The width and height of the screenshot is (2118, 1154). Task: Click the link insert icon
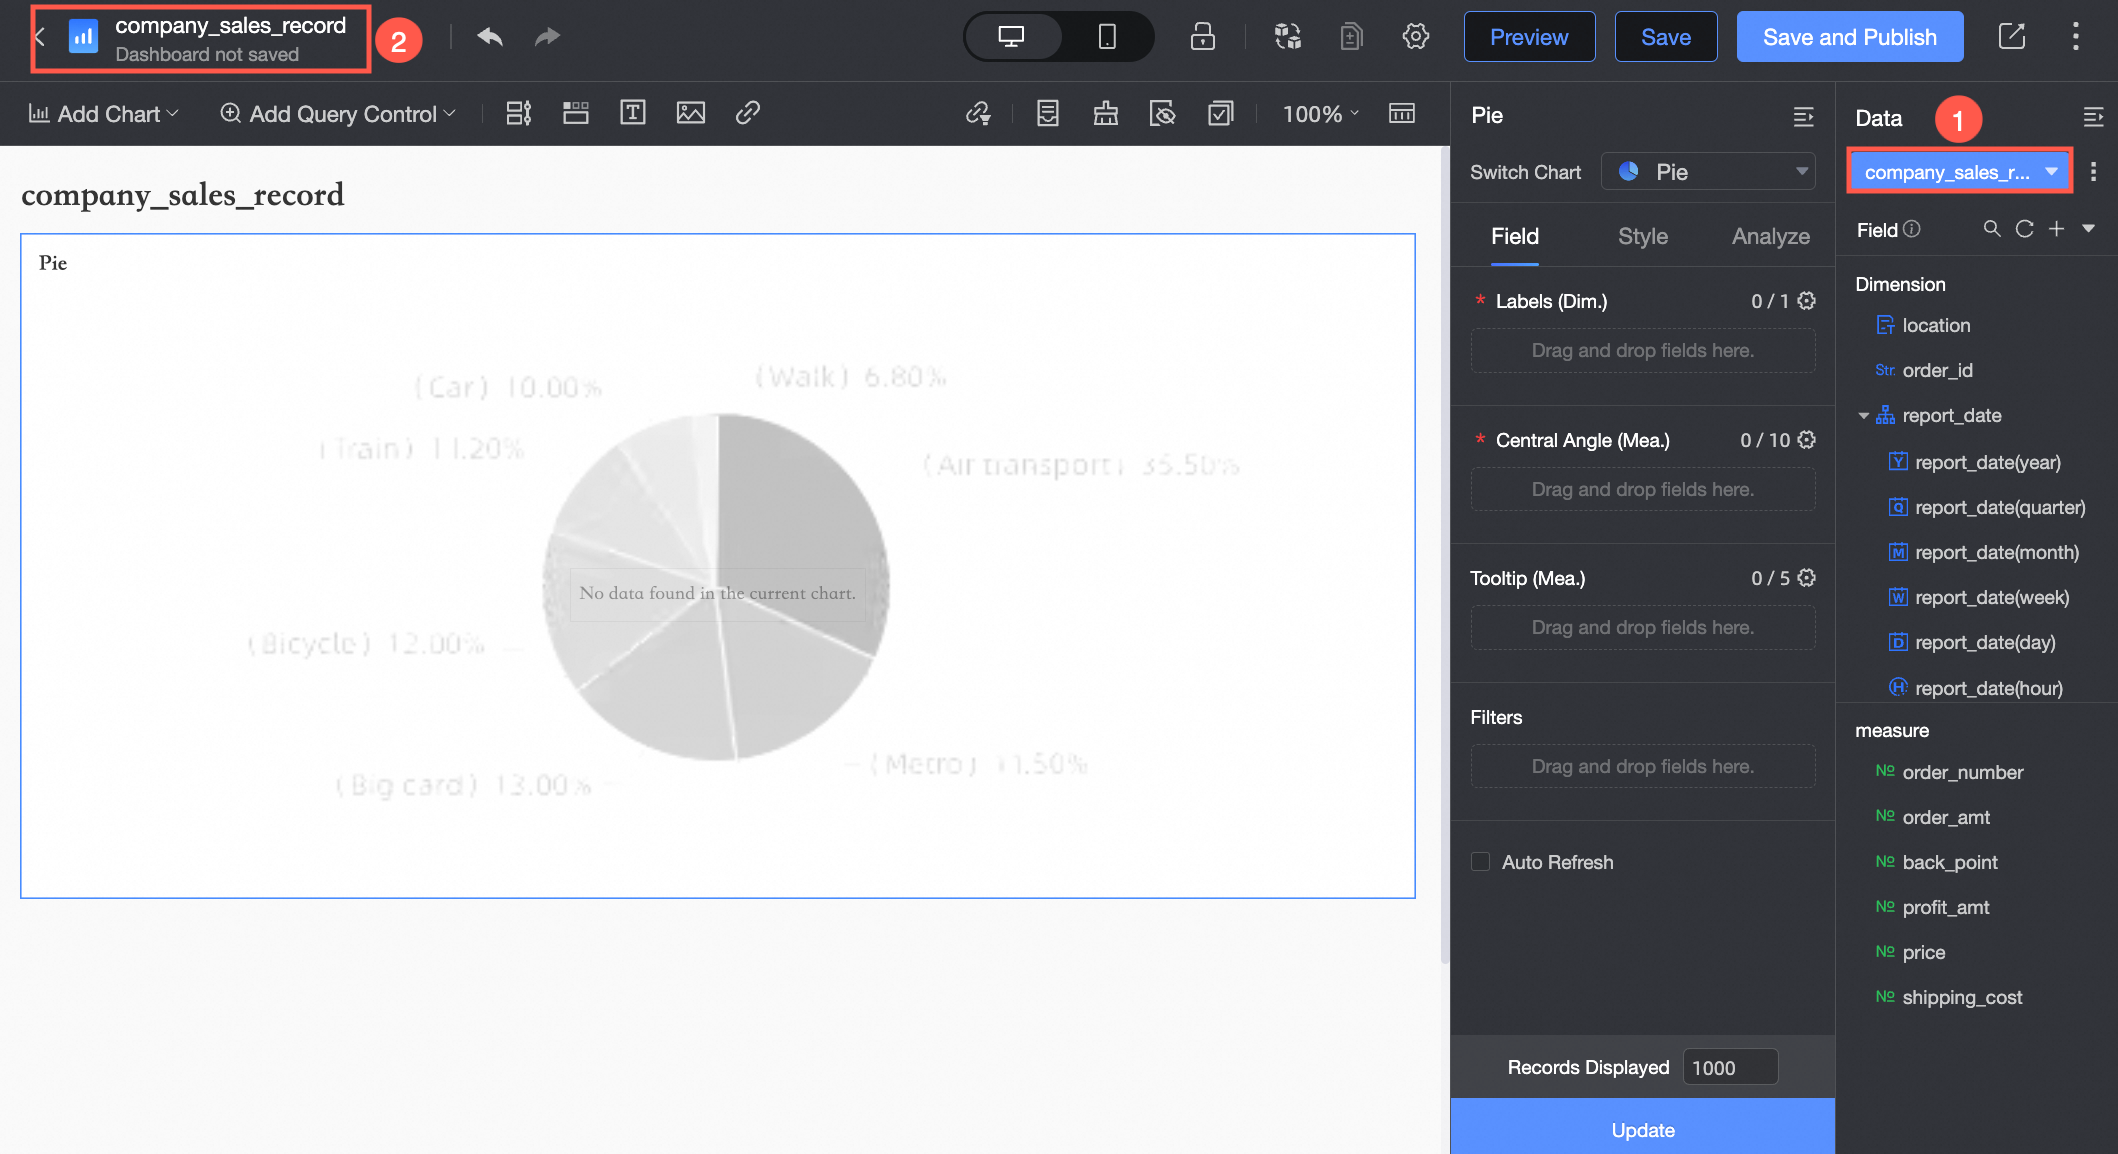click(747, 113)
